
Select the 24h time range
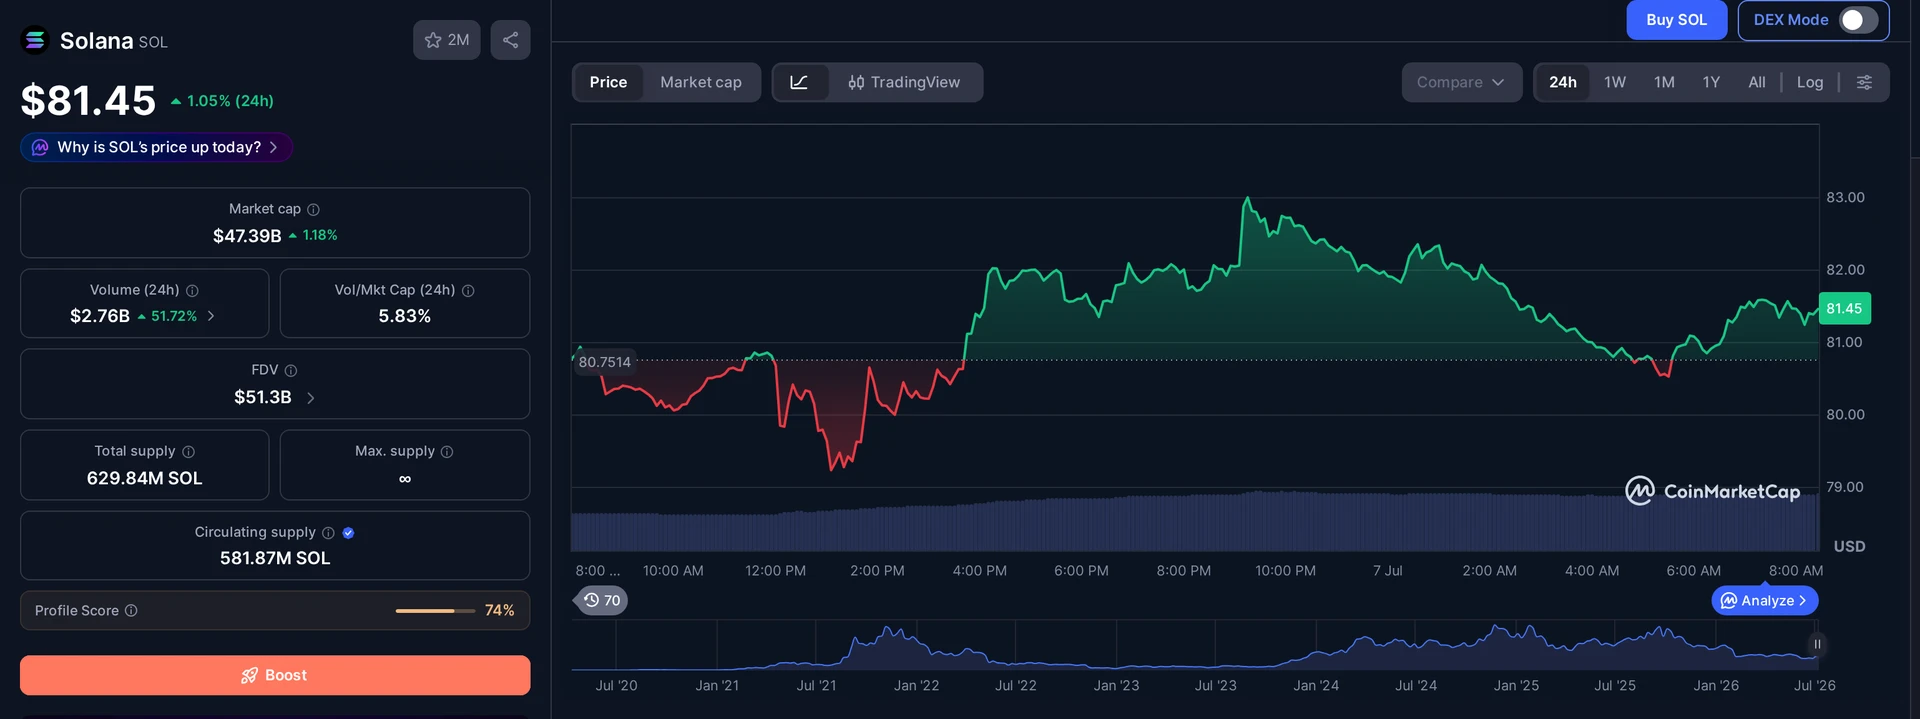(x=1563, y=82)
